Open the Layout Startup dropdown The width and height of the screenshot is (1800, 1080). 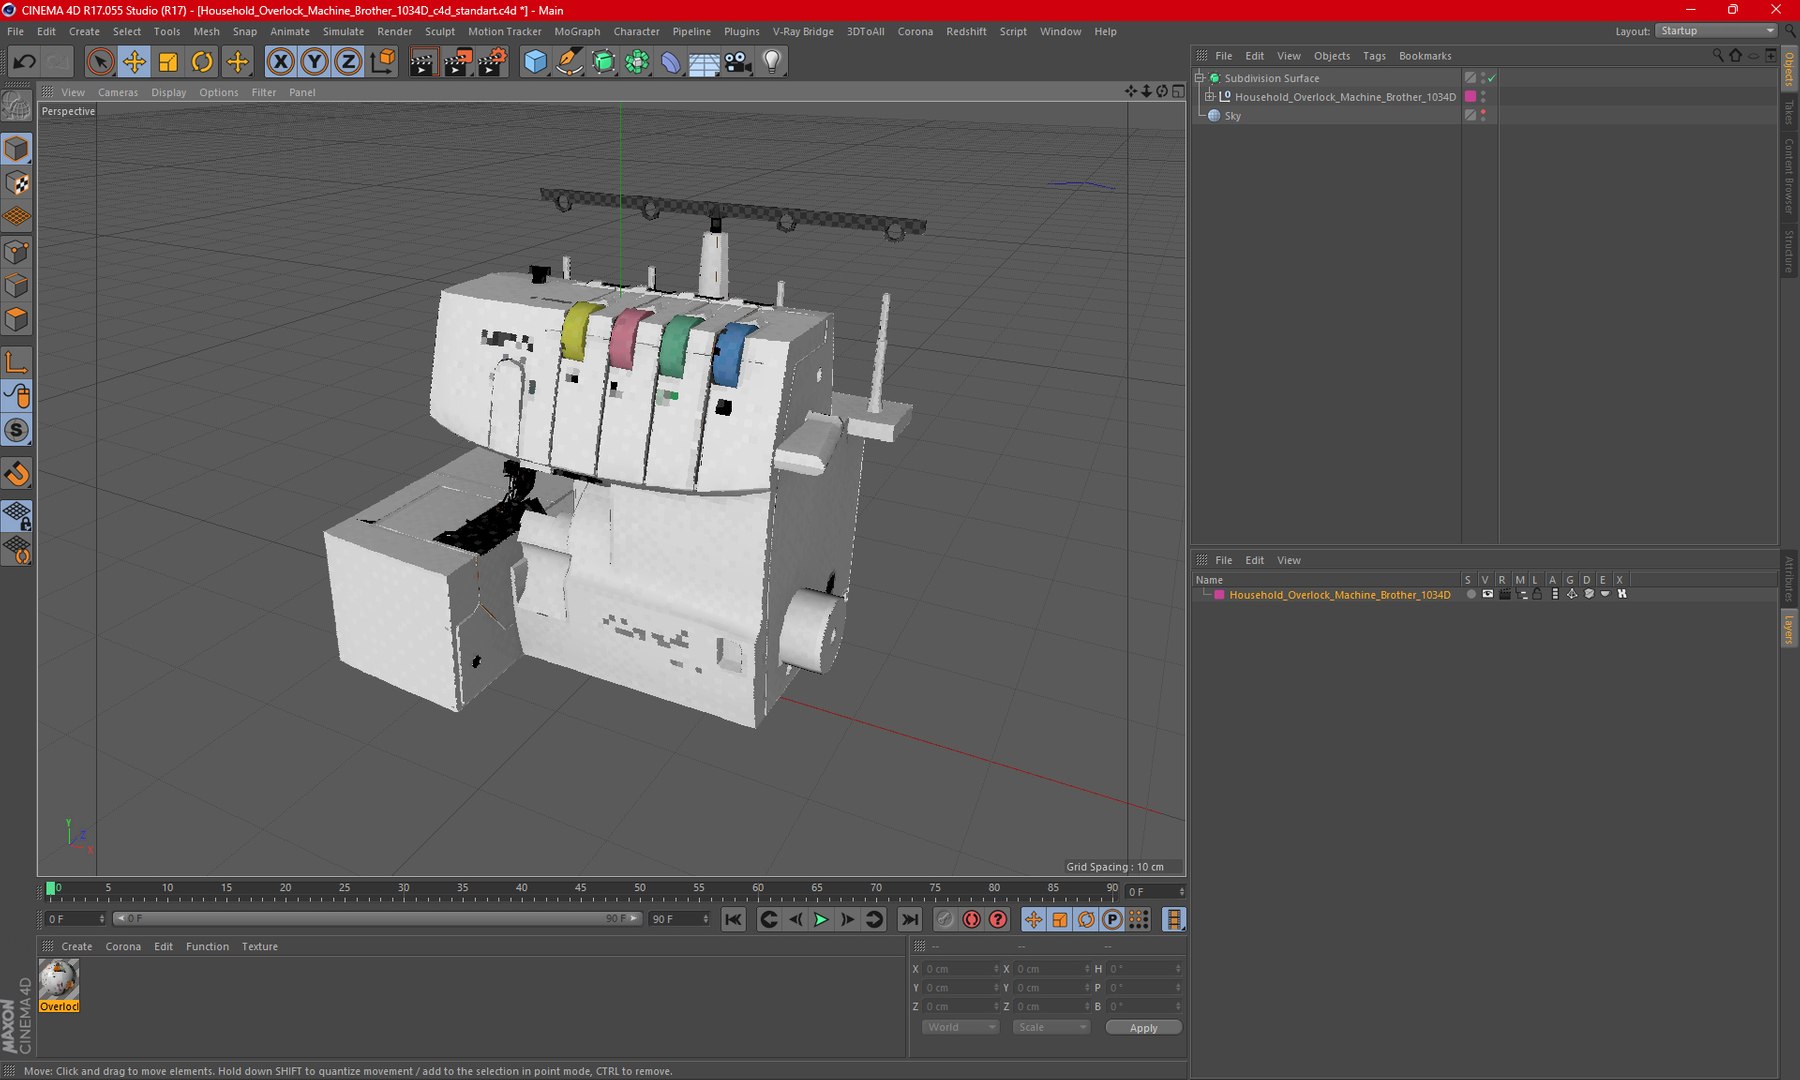click(x=1716, y=31)
